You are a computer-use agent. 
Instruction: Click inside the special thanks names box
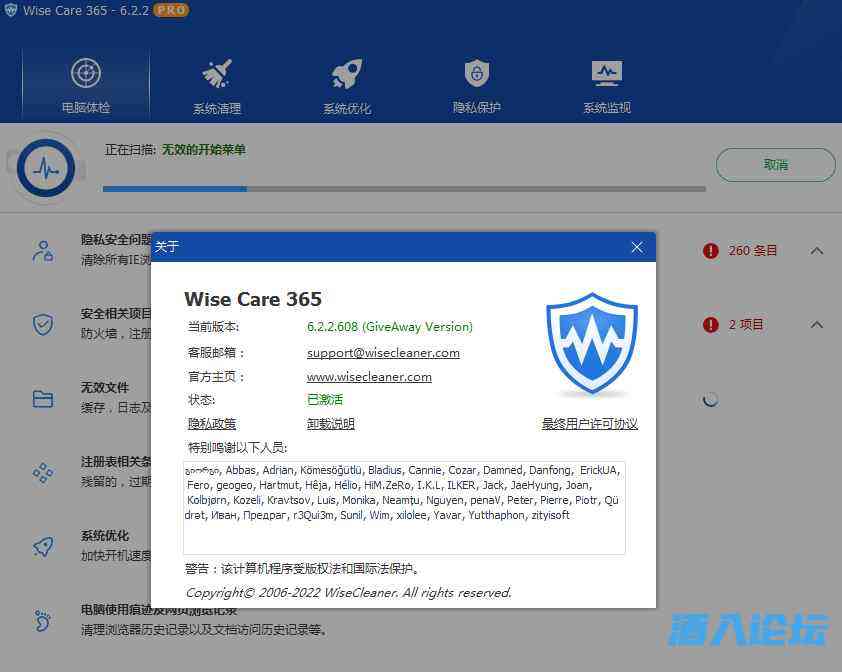coord(404,508)
